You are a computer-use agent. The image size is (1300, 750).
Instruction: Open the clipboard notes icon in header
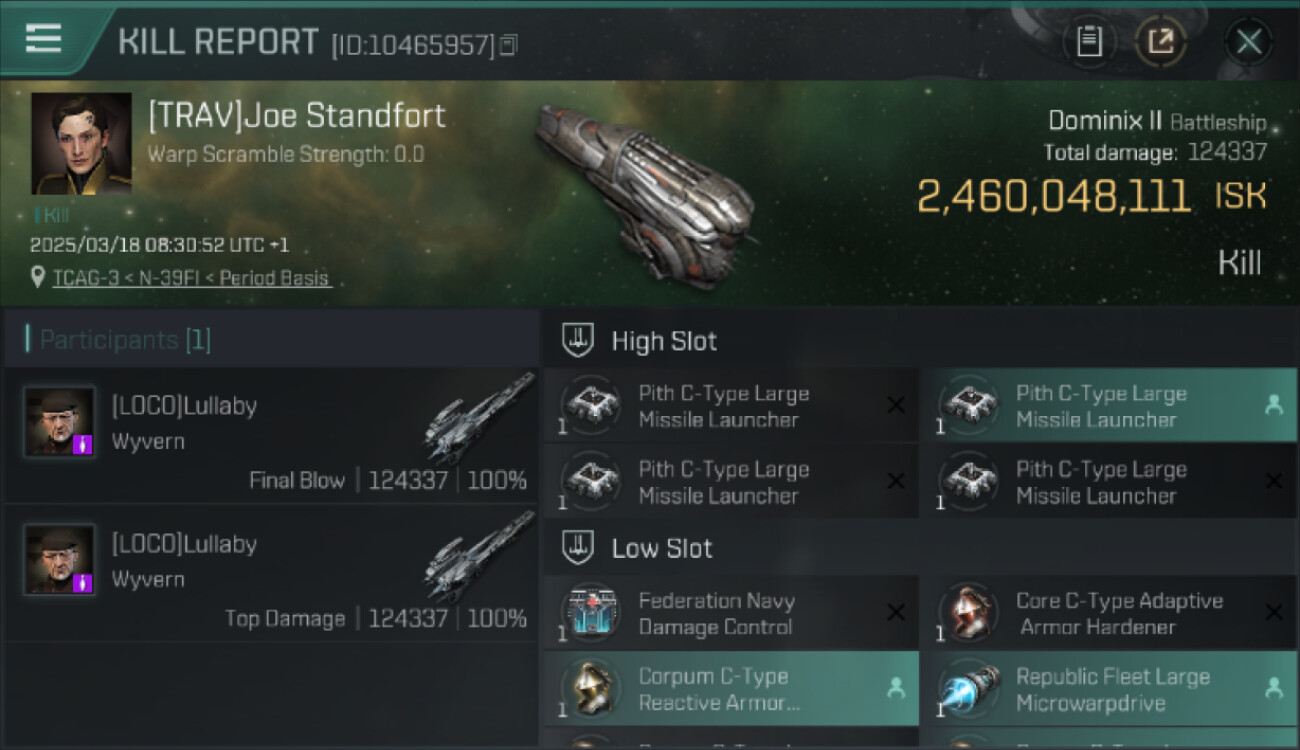click(x=1089, y=42)
